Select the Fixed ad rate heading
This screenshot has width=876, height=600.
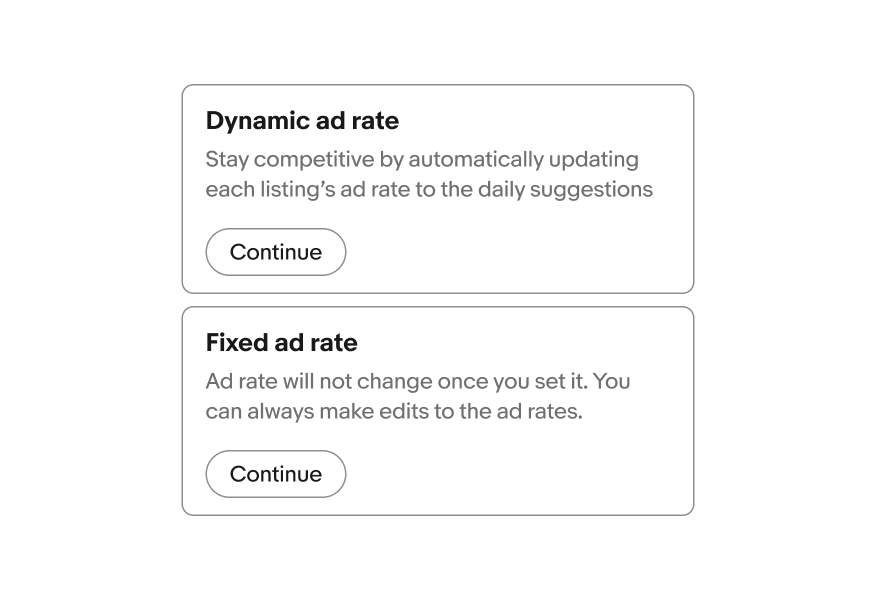[281, 343]
